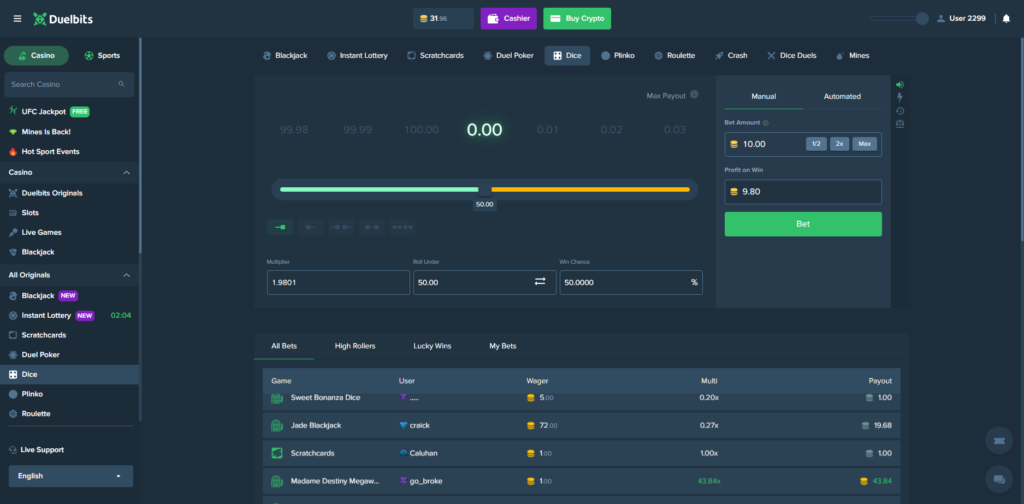Image resolution: width=1024 pixels, height=504 pixels.
Task: Click the level progress slider near username
Action: coord(899,19)
